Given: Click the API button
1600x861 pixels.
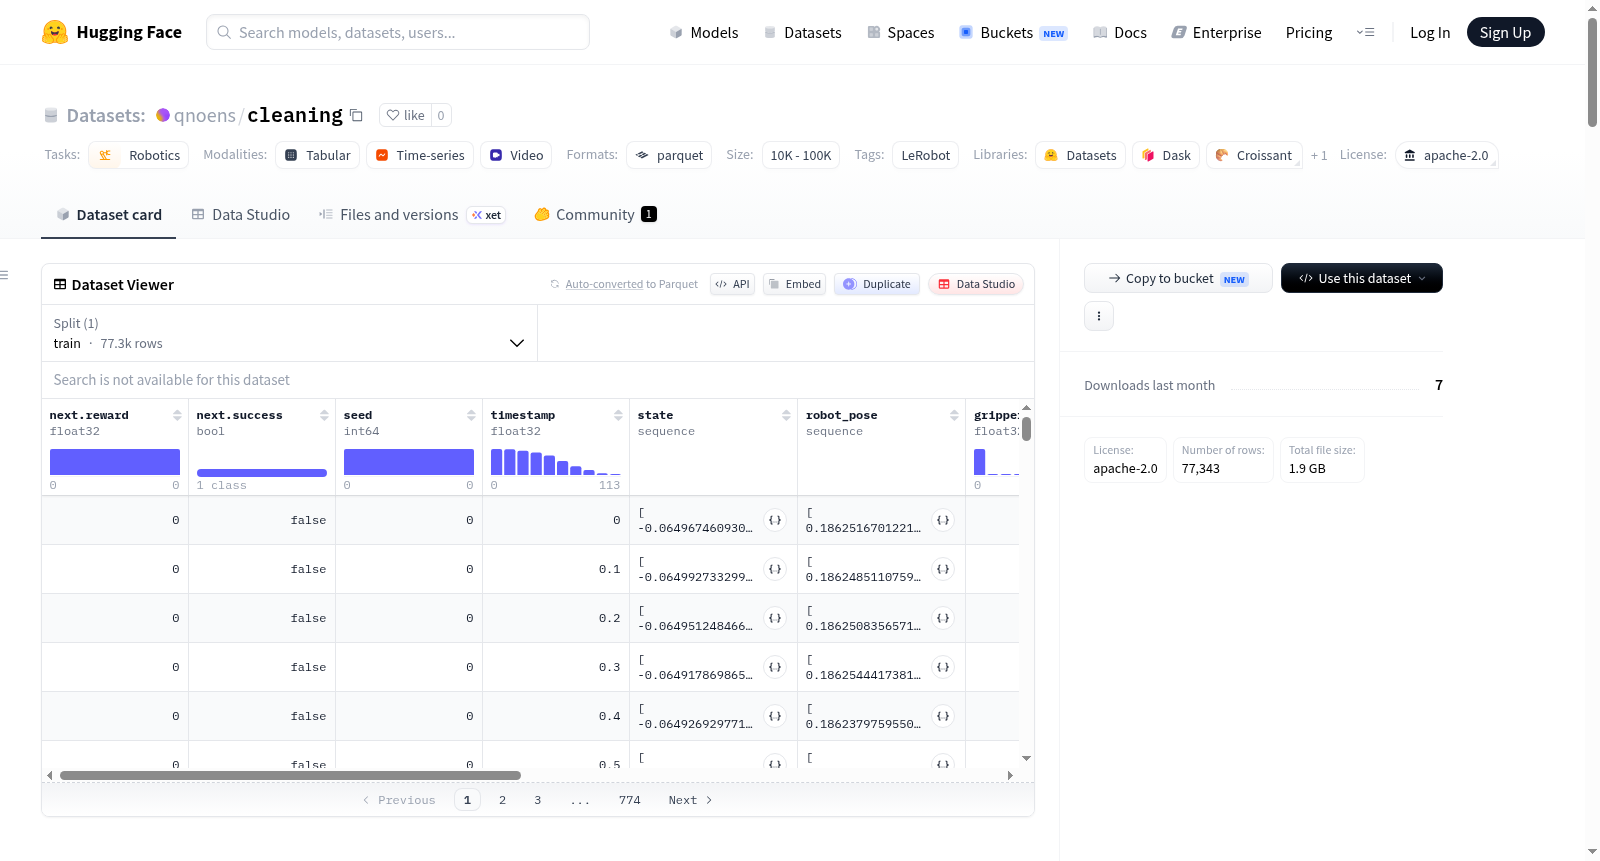Looking at the screenshot, I should [732, 284].
